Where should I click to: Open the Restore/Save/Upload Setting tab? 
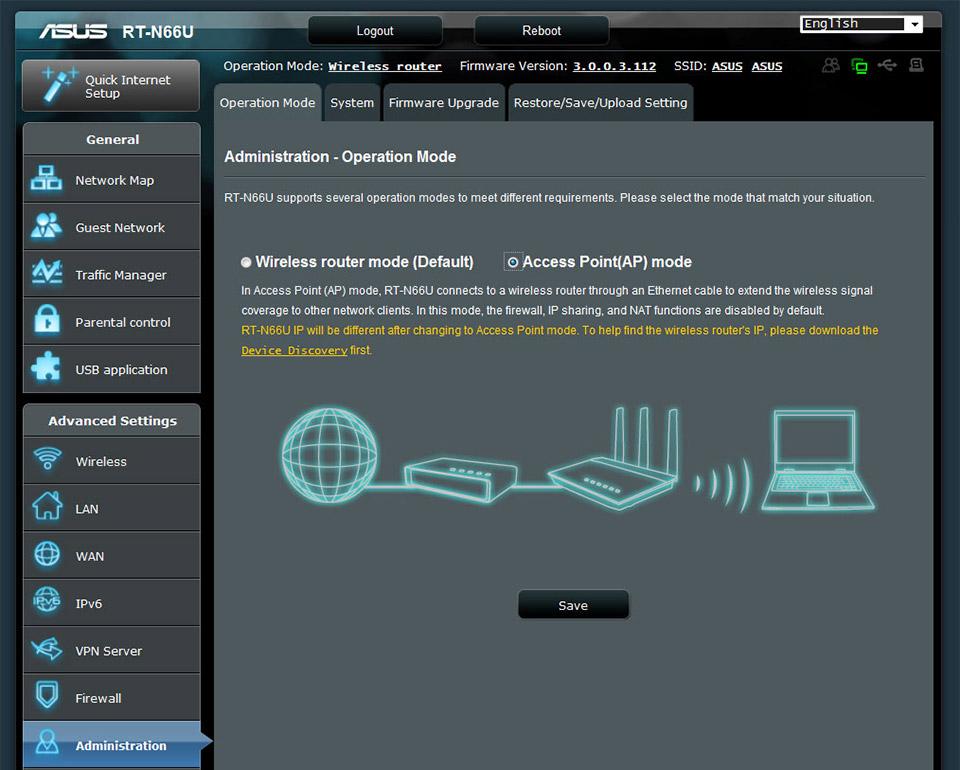click(601, 103)
